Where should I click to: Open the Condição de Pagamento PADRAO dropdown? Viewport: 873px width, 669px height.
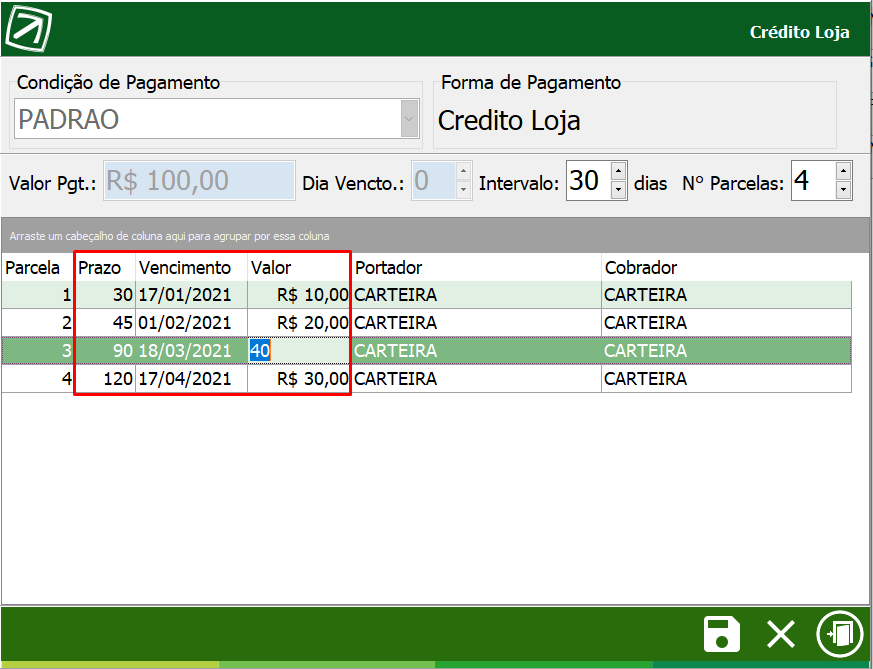tap(409, 119)
